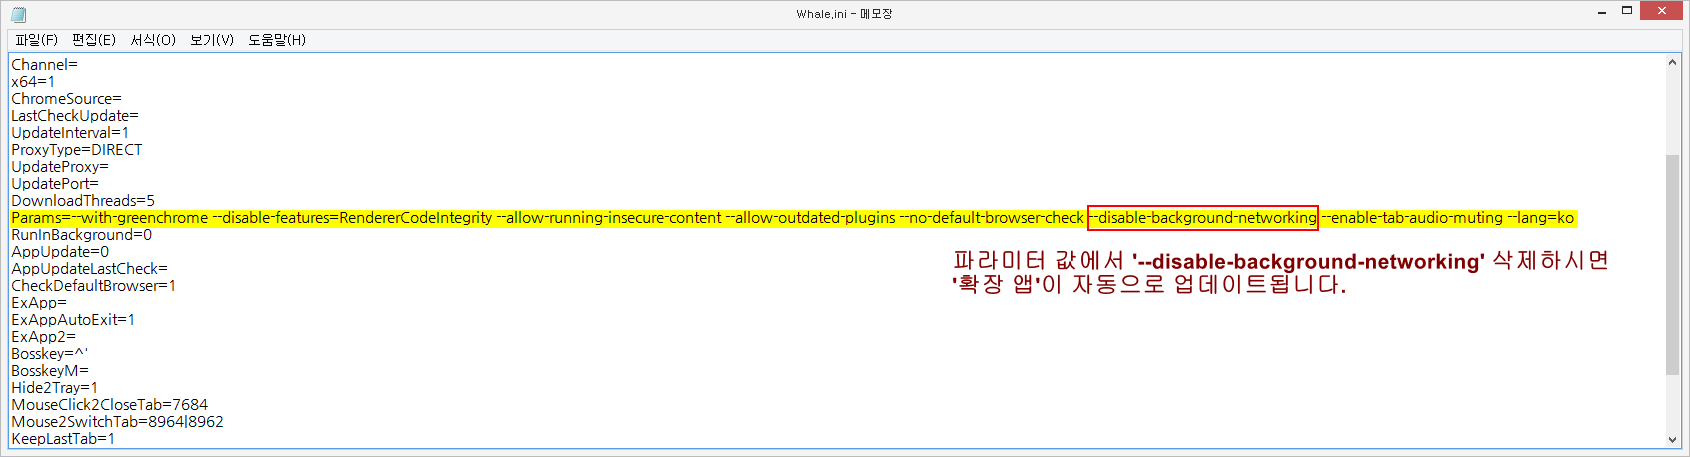Screen dimensions: 1690x457
Task: Click the line 'ExApp2='
Action: click(44, 337)
